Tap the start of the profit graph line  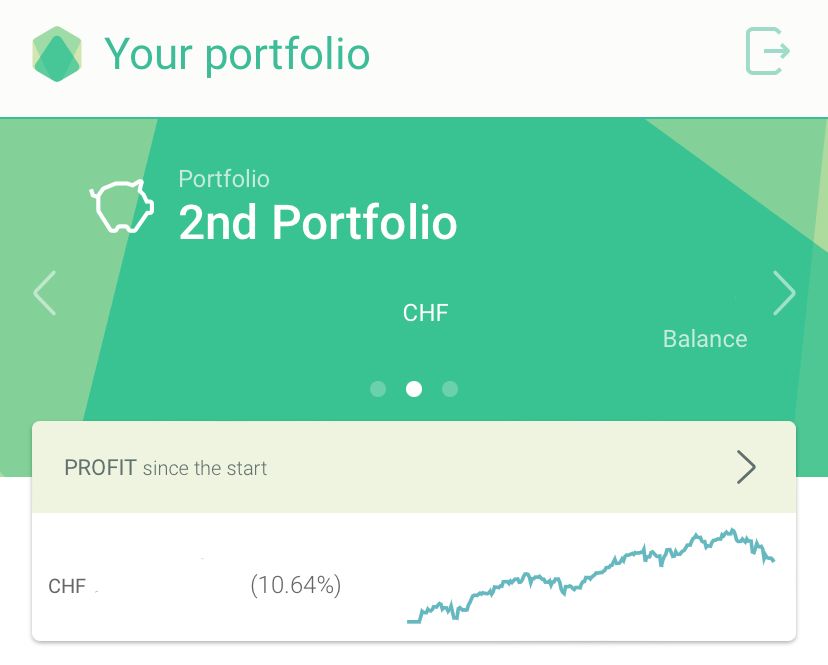[x=412, y=622]
